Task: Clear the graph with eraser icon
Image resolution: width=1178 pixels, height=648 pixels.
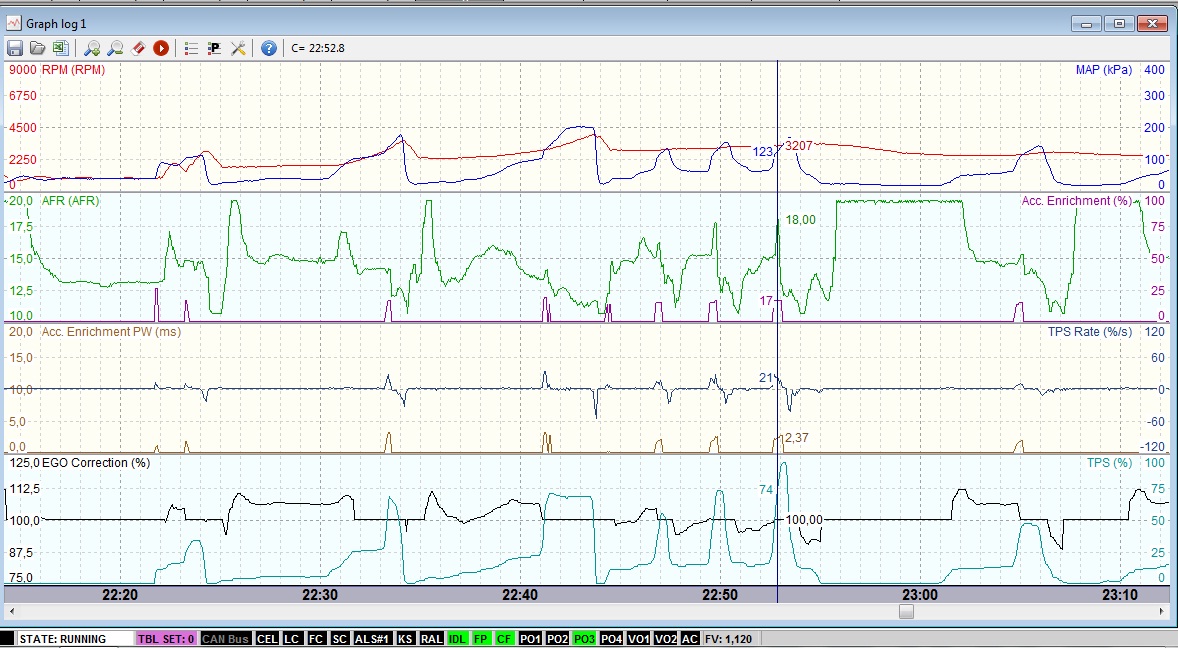Action: (x=138, y=48)
